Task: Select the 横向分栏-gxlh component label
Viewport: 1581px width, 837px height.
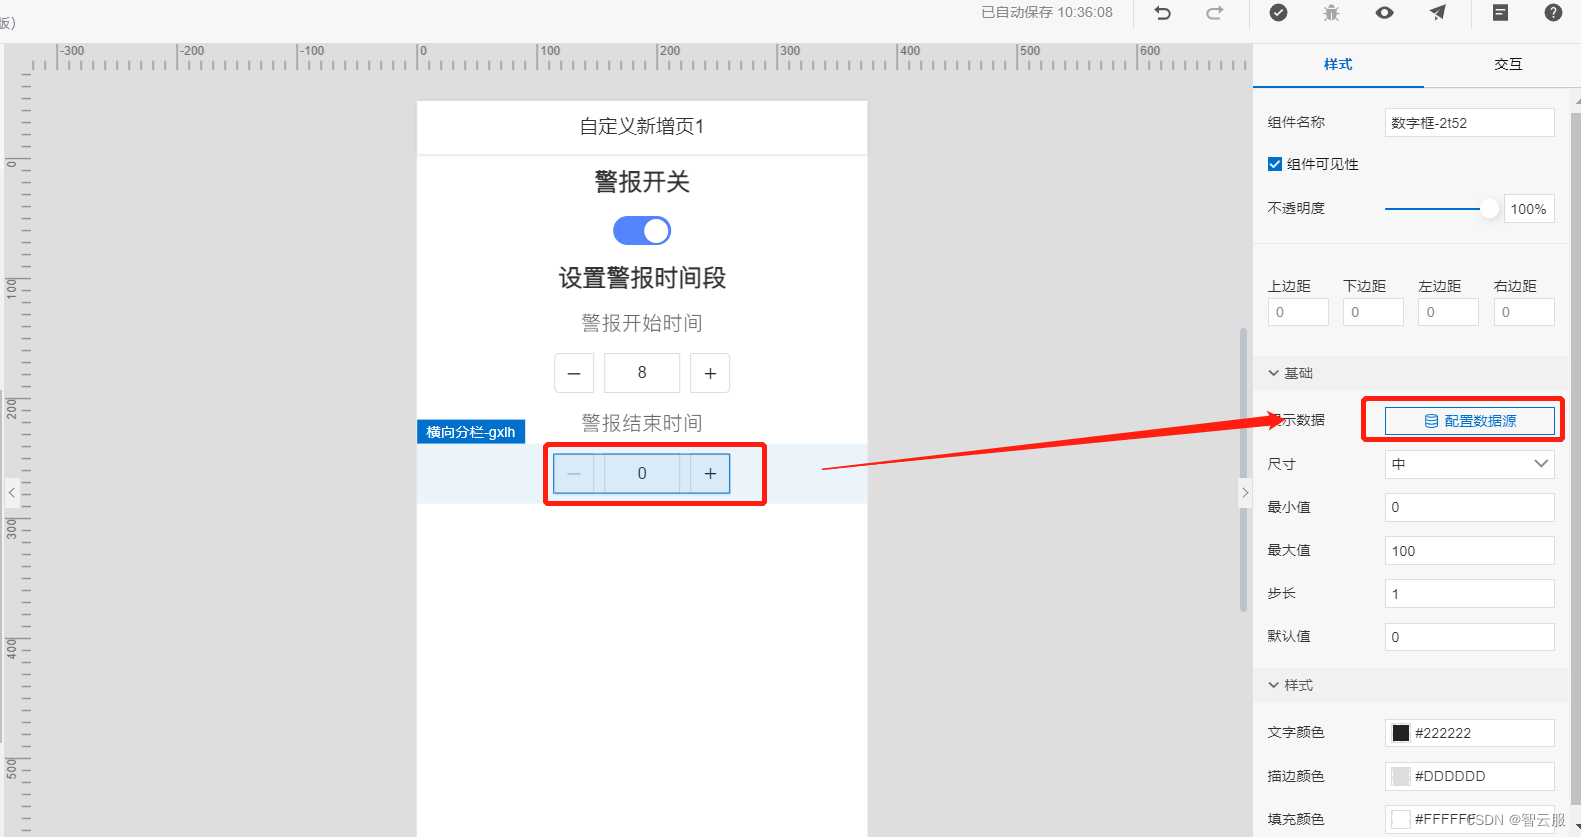Action: pos(471,432)
